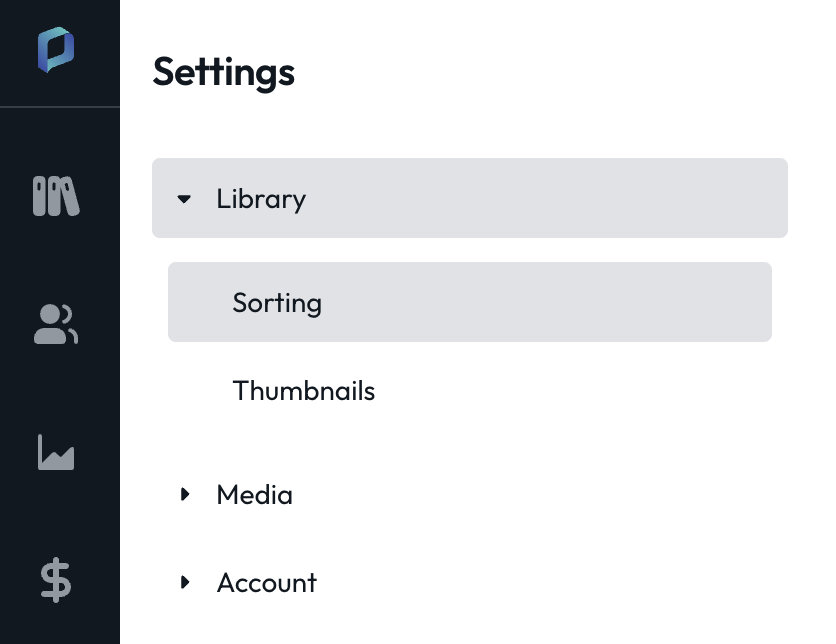Screen dimensions: 836x644
Task: Expand the Media section arrow
Action: [x=185, y=494]
